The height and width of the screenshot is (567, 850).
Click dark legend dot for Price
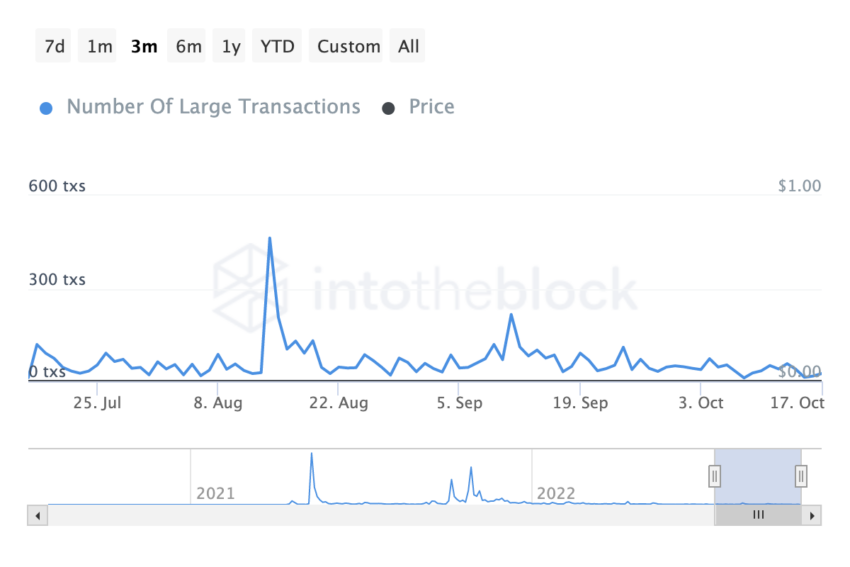click(x=388, y=108)
